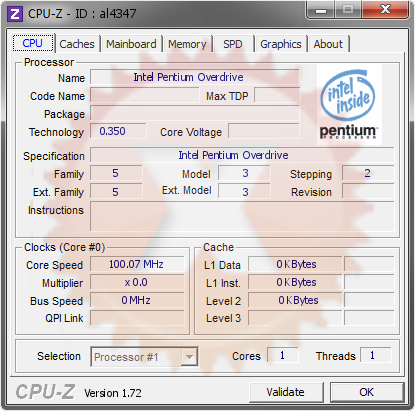Screen dimensions: 415x411
Task: Select the SPD tab
Action: point(233,44)
